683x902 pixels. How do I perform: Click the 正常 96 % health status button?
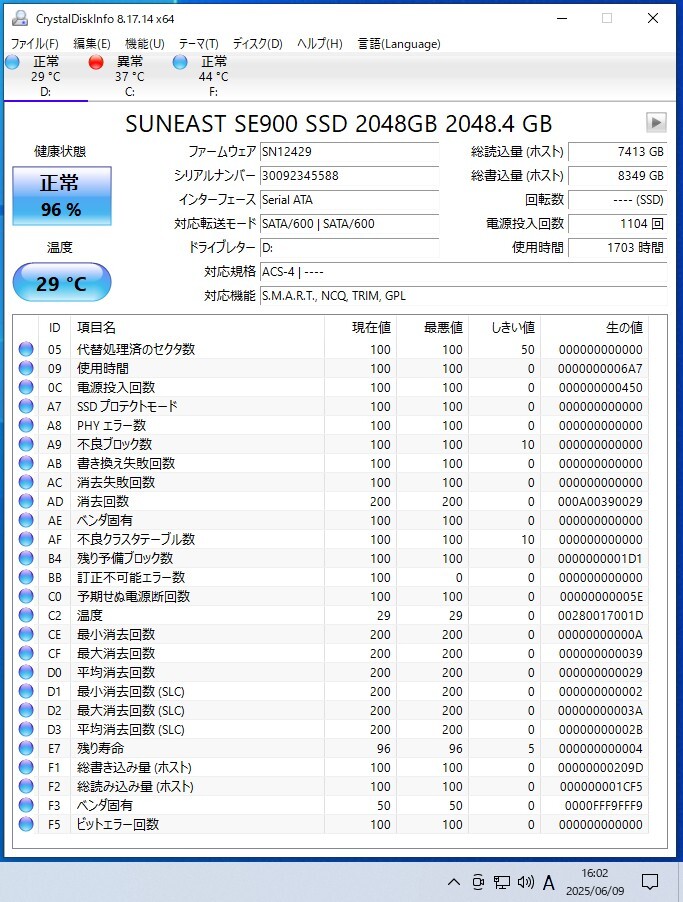coord(62,196)
